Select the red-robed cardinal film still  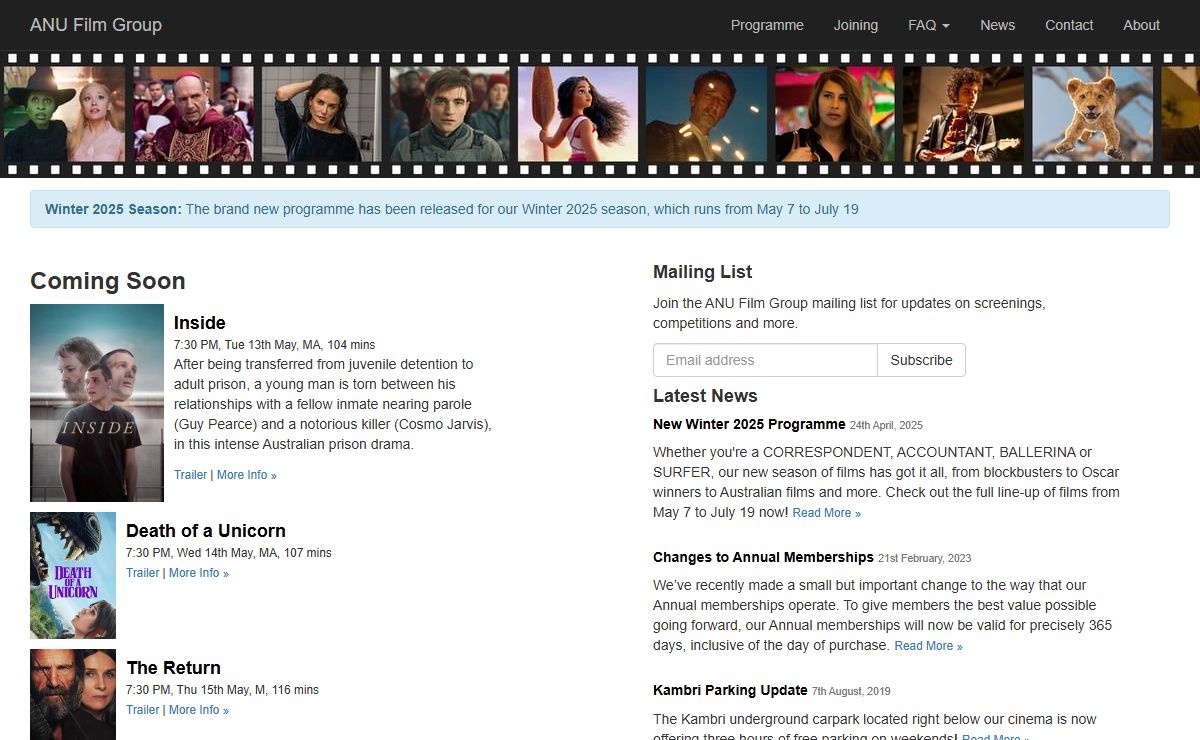[x=193, y=114]
